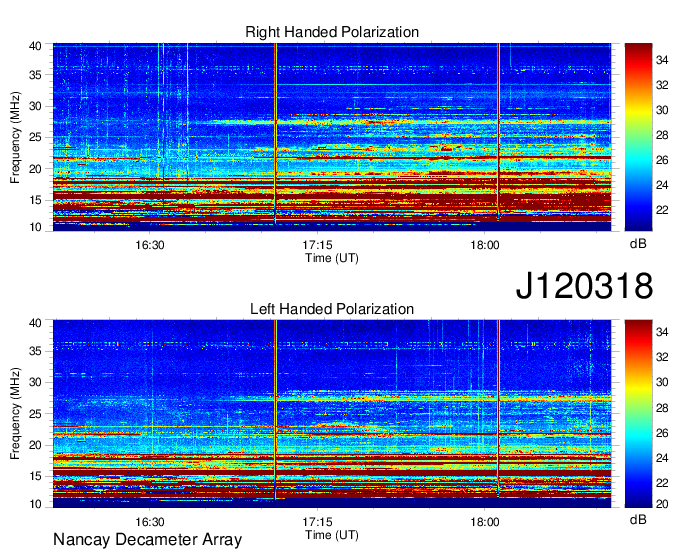This screenshot has height=552, width=680.
Task: Click upper plot 'Frequency (MHz)' axis label
Action: (x=15, y=137)
